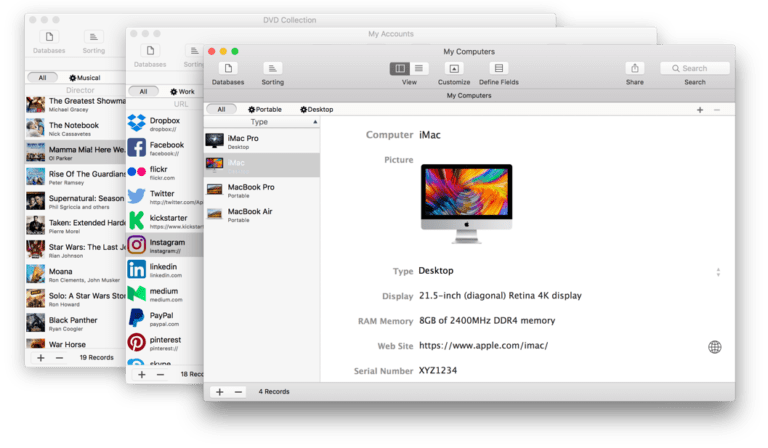Select the iMac Pro record

262,141
